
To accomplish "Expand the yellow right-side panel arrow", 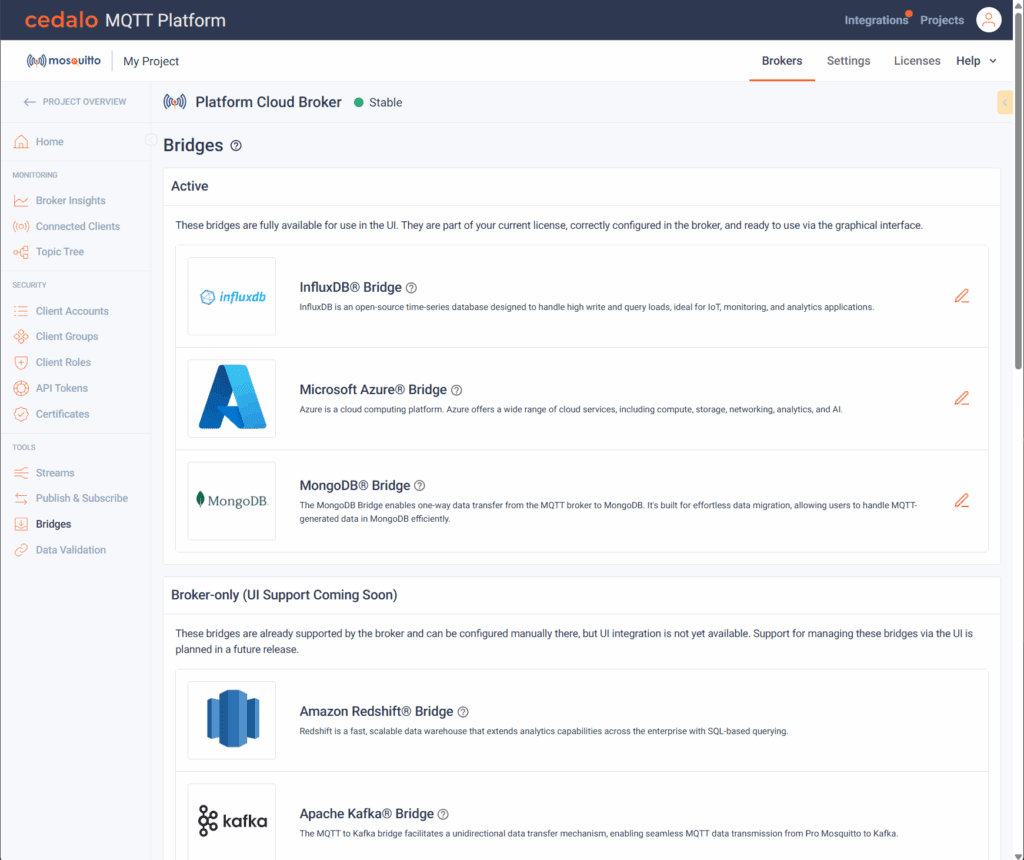I will (1005, 102).
